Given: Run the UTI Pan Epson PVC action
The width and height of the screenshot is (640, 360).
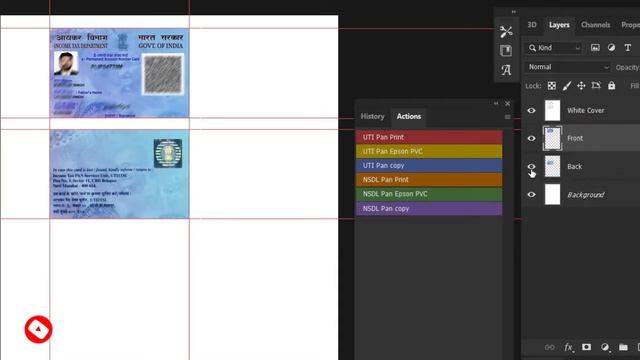Looking at the screenshot, I should [x=429, y=151].
